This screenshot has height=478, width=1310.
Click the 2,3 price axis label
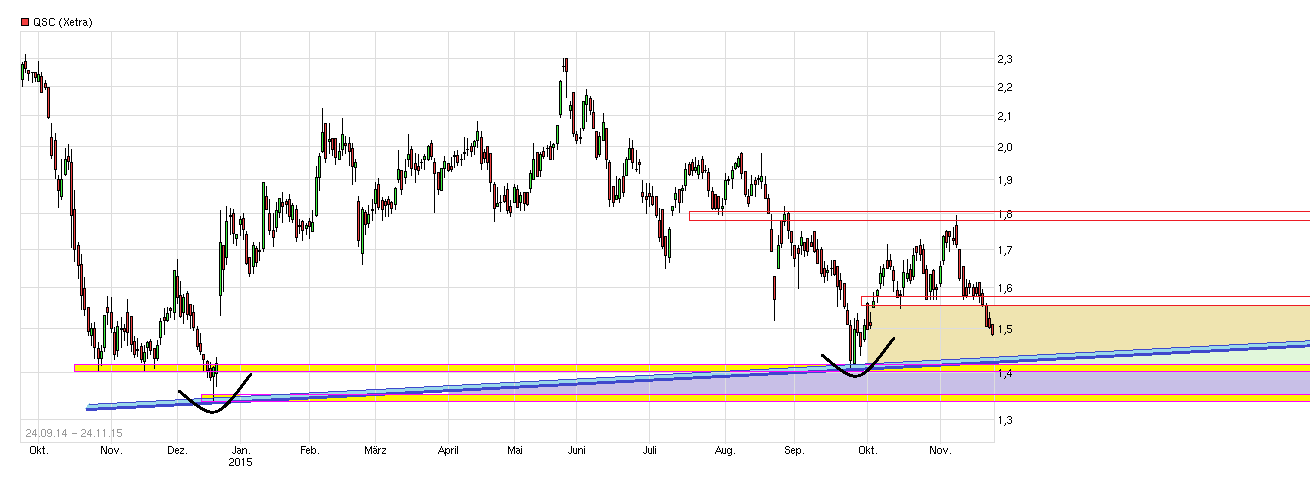pos(1003,60)
